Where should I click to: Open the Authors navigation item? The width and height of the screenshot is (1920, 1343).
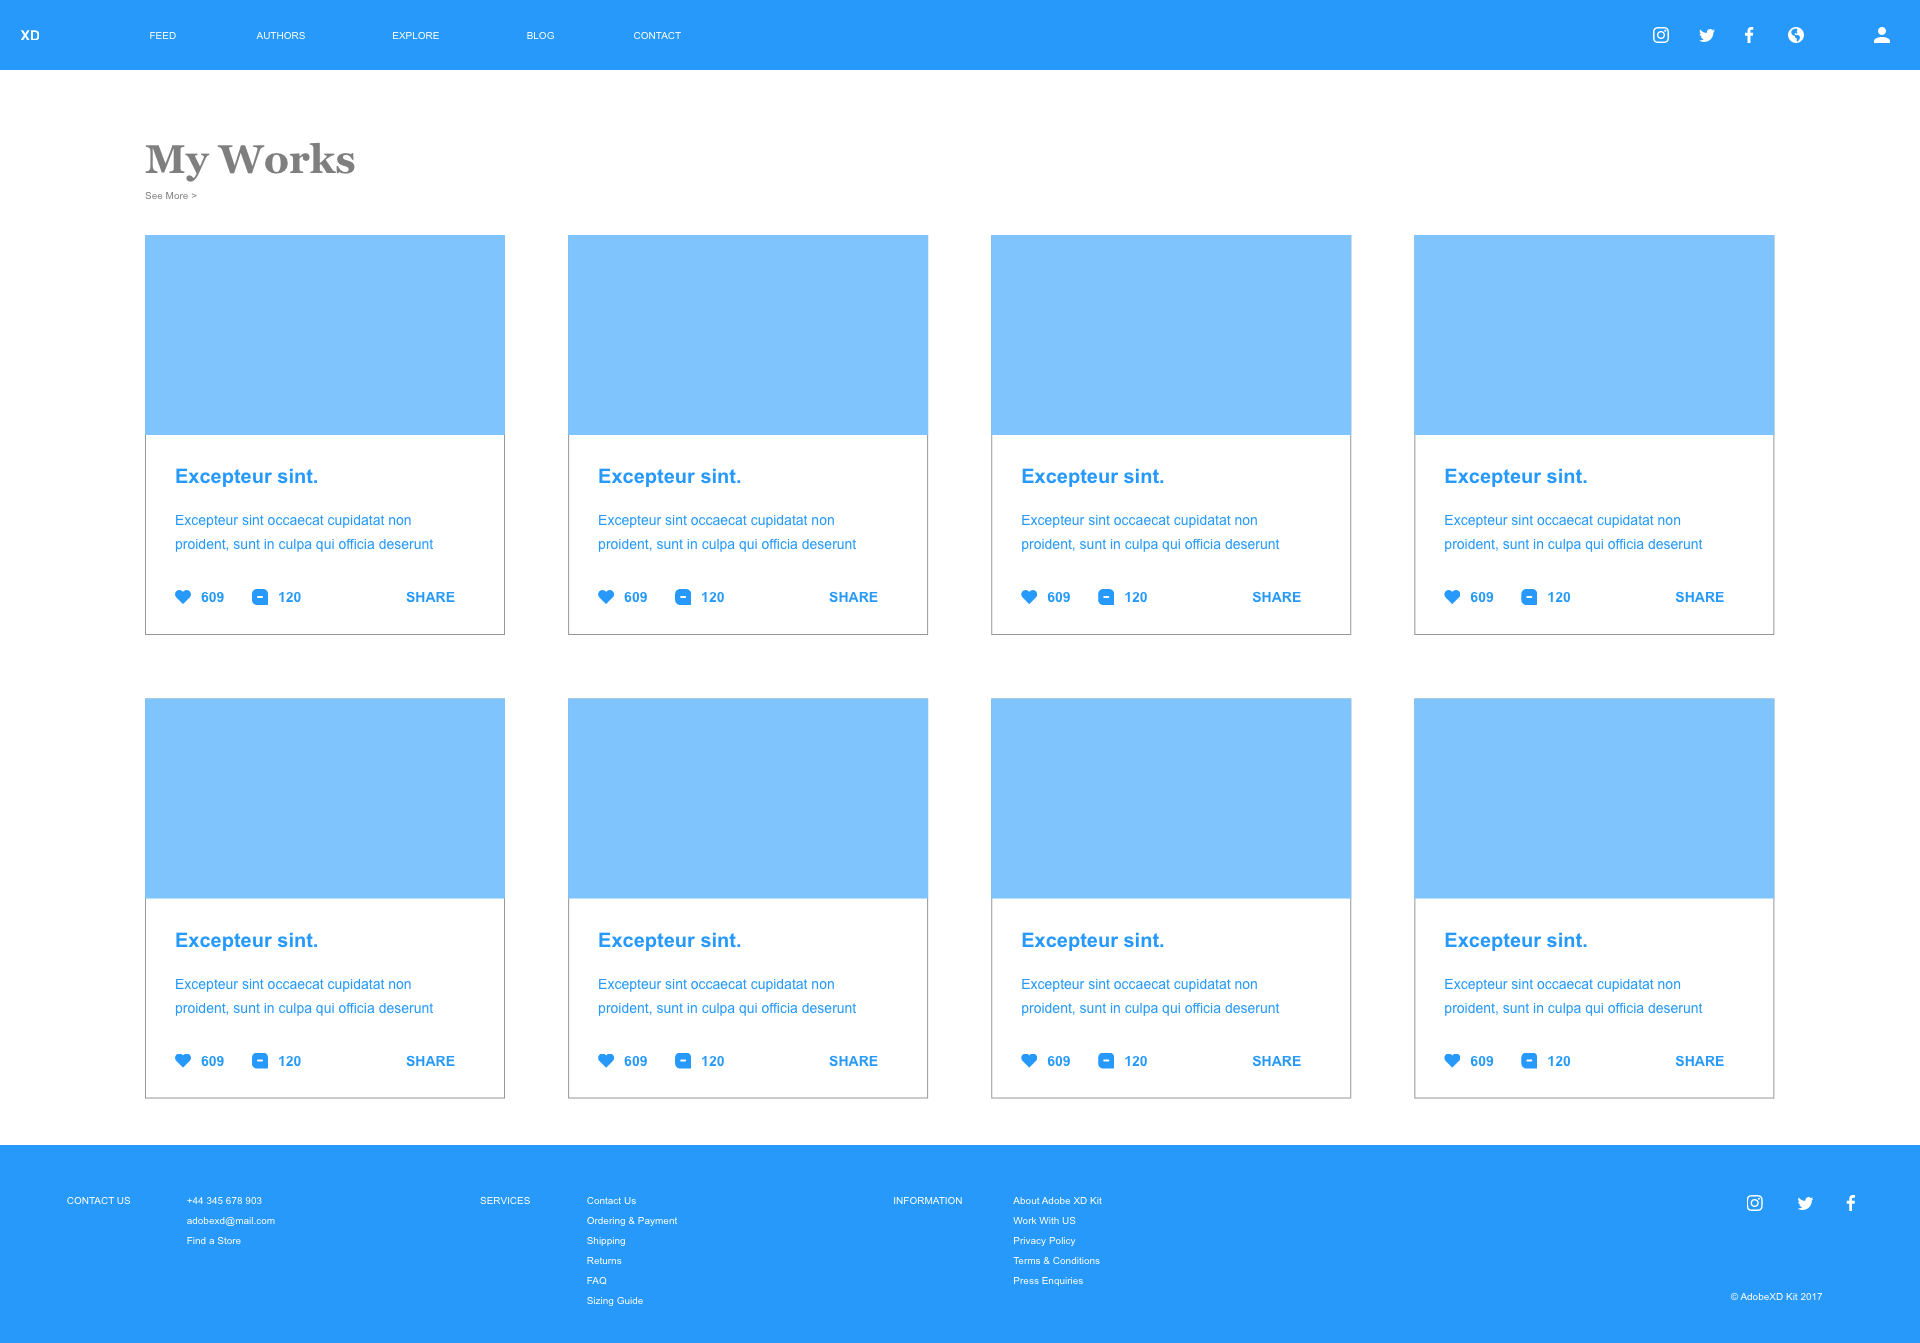tap(281, 35)
